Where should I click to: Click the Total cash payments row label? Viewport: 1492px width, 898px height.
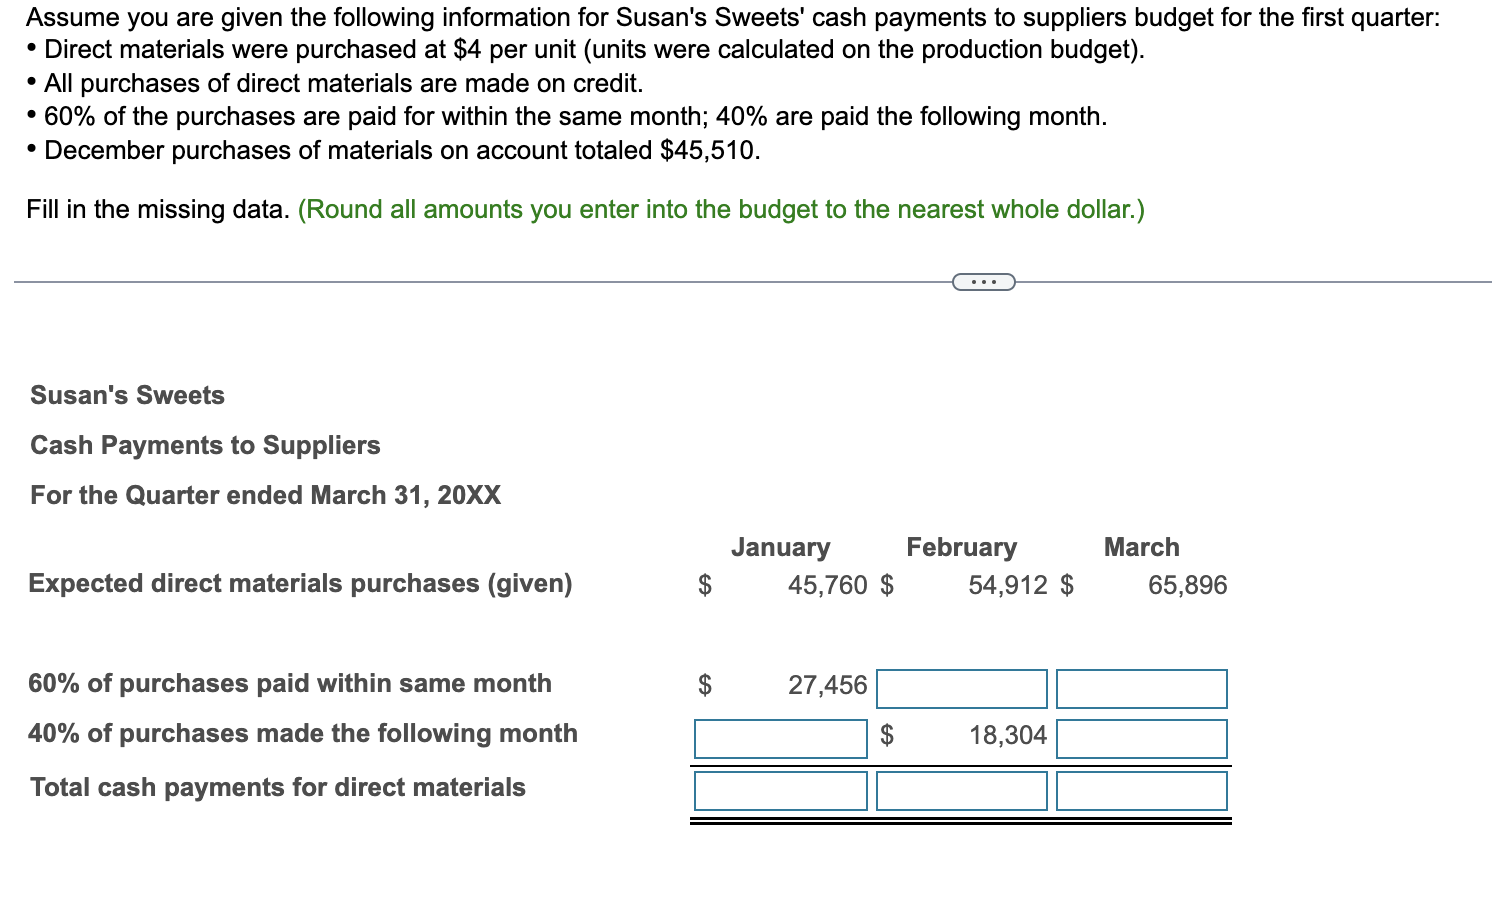point(277,787)
